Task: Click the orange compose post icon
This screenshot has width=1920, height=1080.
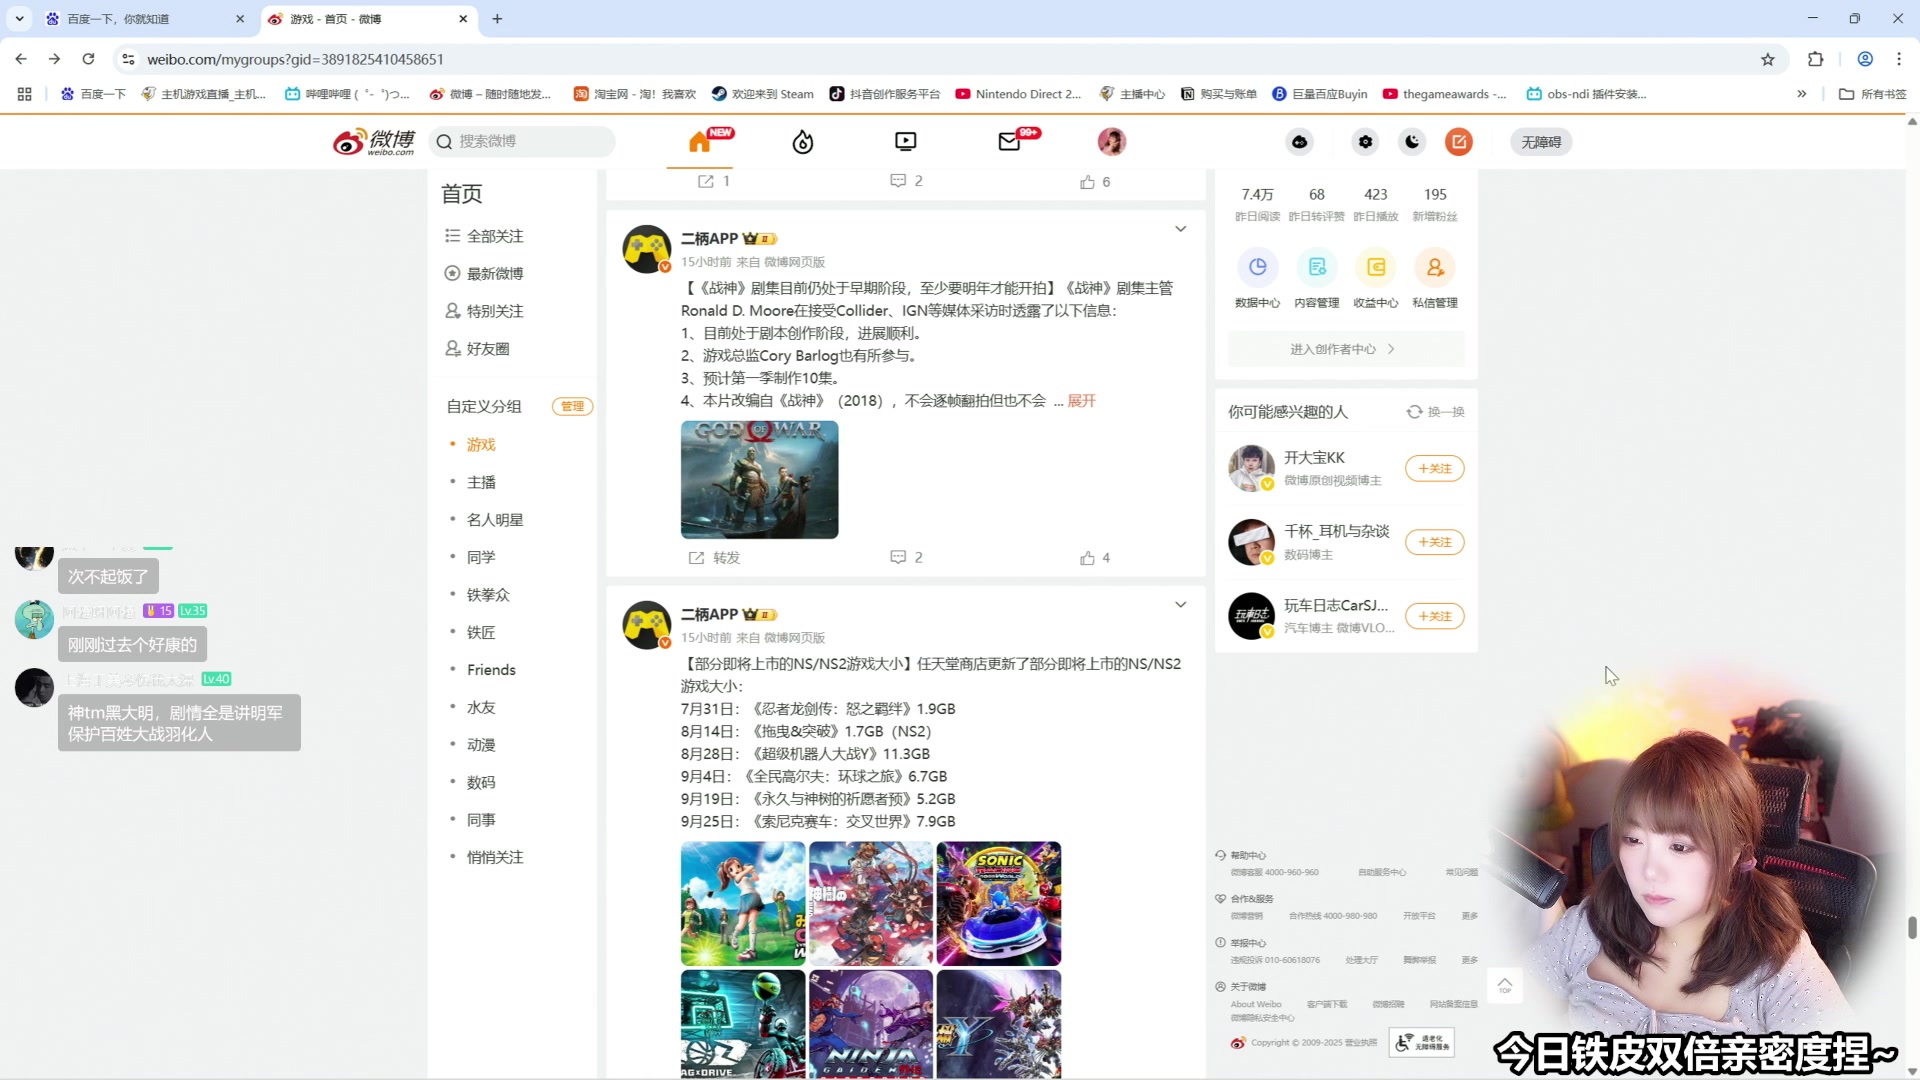Action: click(x=1459, y=142)
